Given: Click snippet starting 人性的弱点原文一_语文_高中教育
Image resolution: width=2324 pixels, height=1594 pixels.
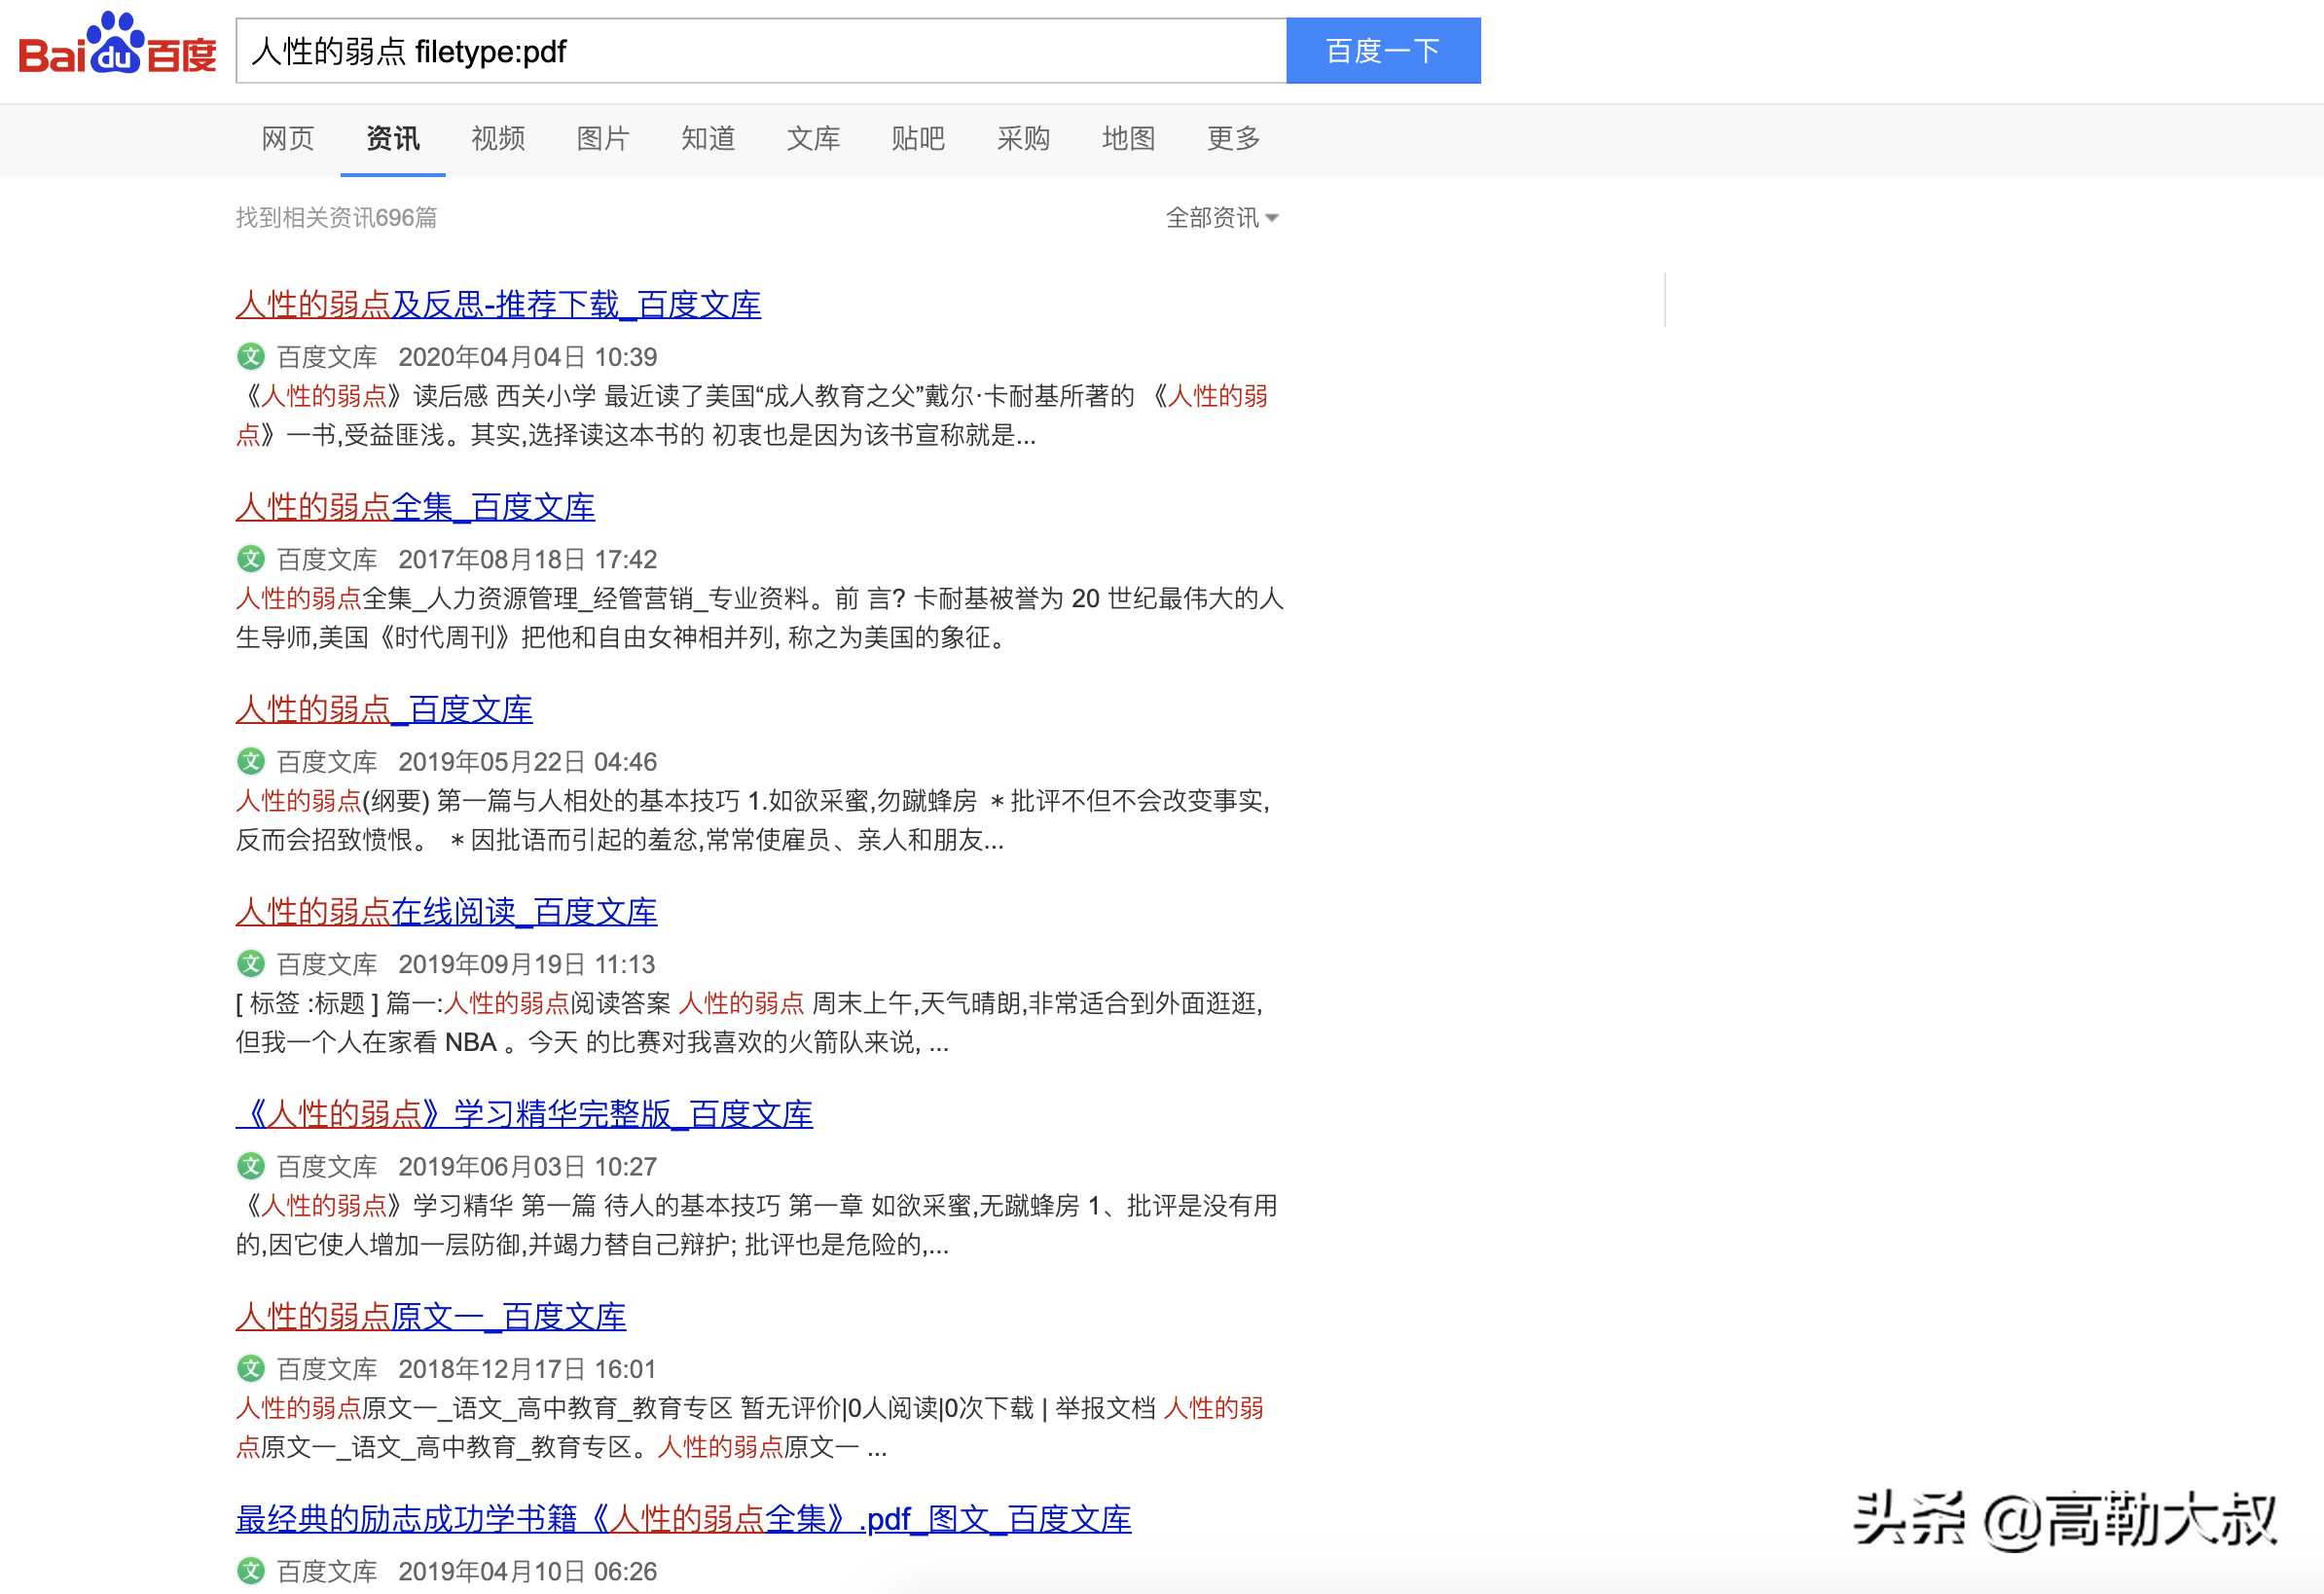Looking at the screenshot, I should (x=750, y=1427).
